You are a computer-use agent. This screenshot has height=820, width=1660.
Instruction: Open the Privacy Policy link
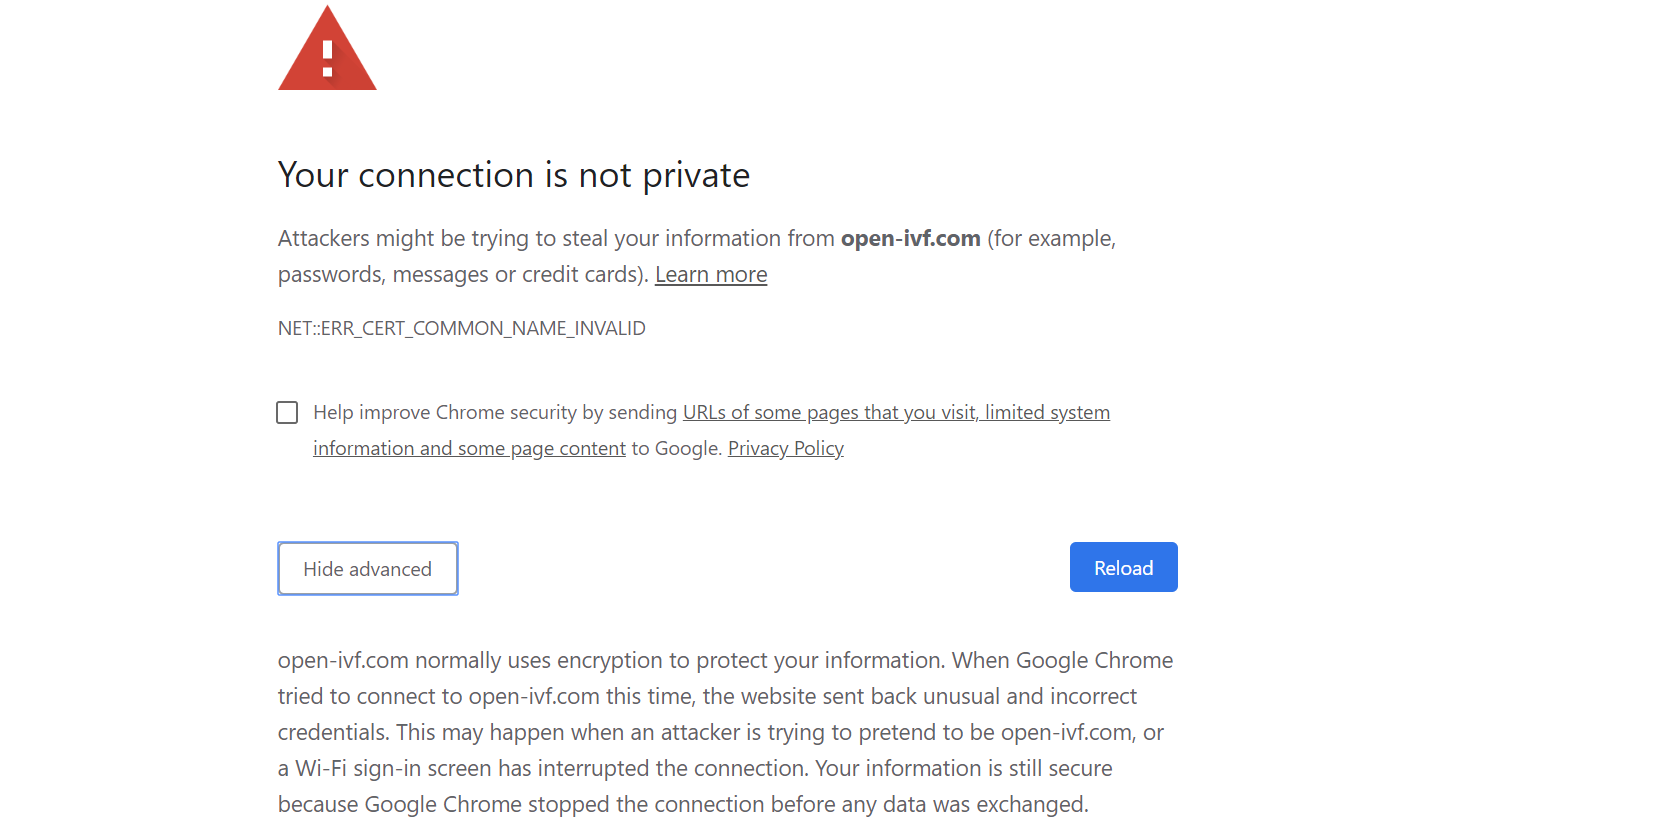tap(785, 449)
